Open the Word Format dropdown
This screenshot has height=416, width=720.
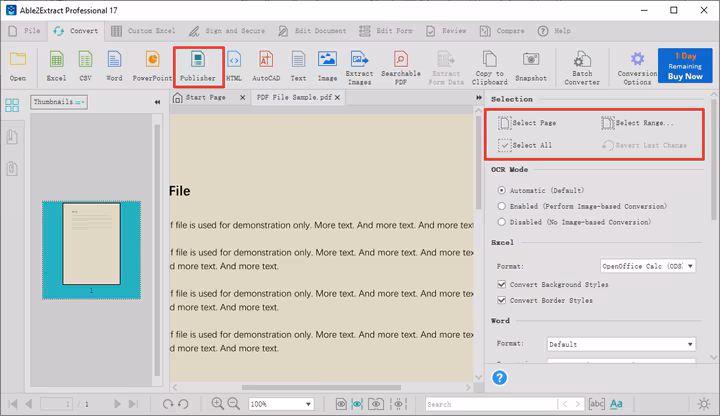pos(621,344)
